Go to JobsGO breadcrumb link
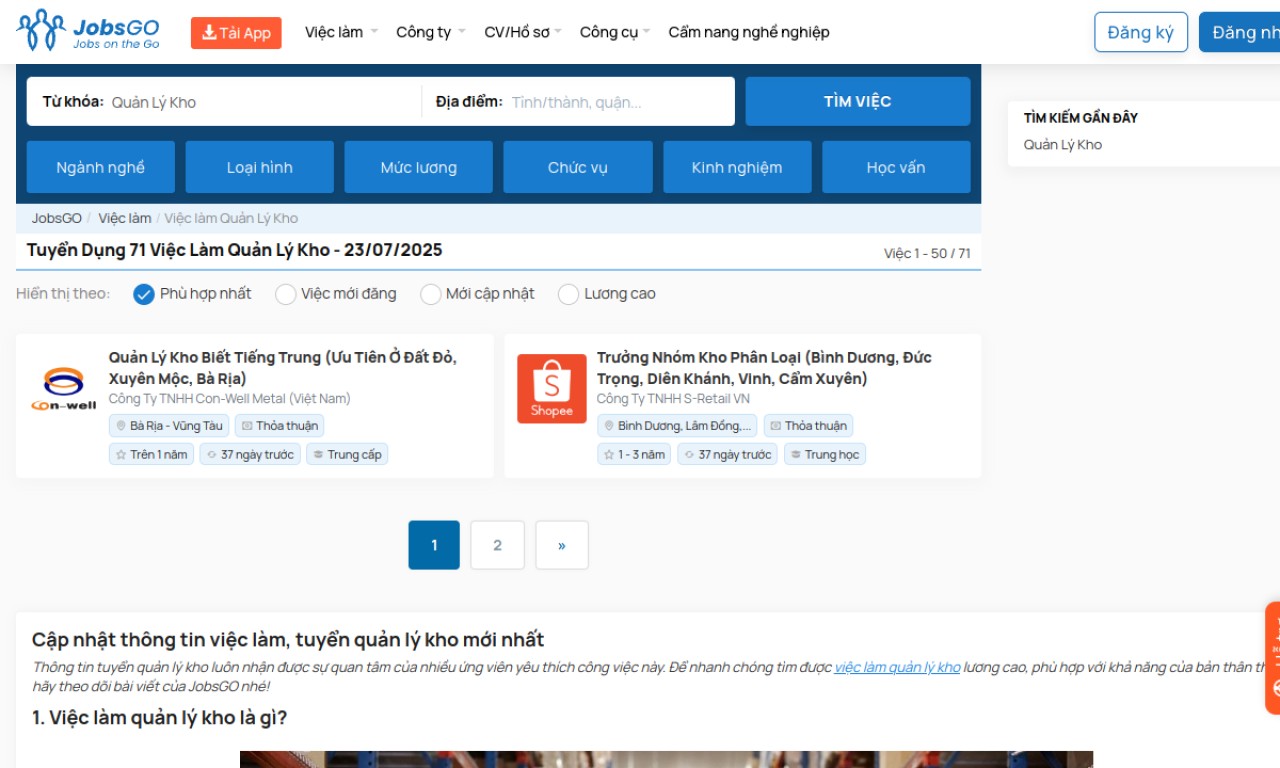 click(57, 218)
